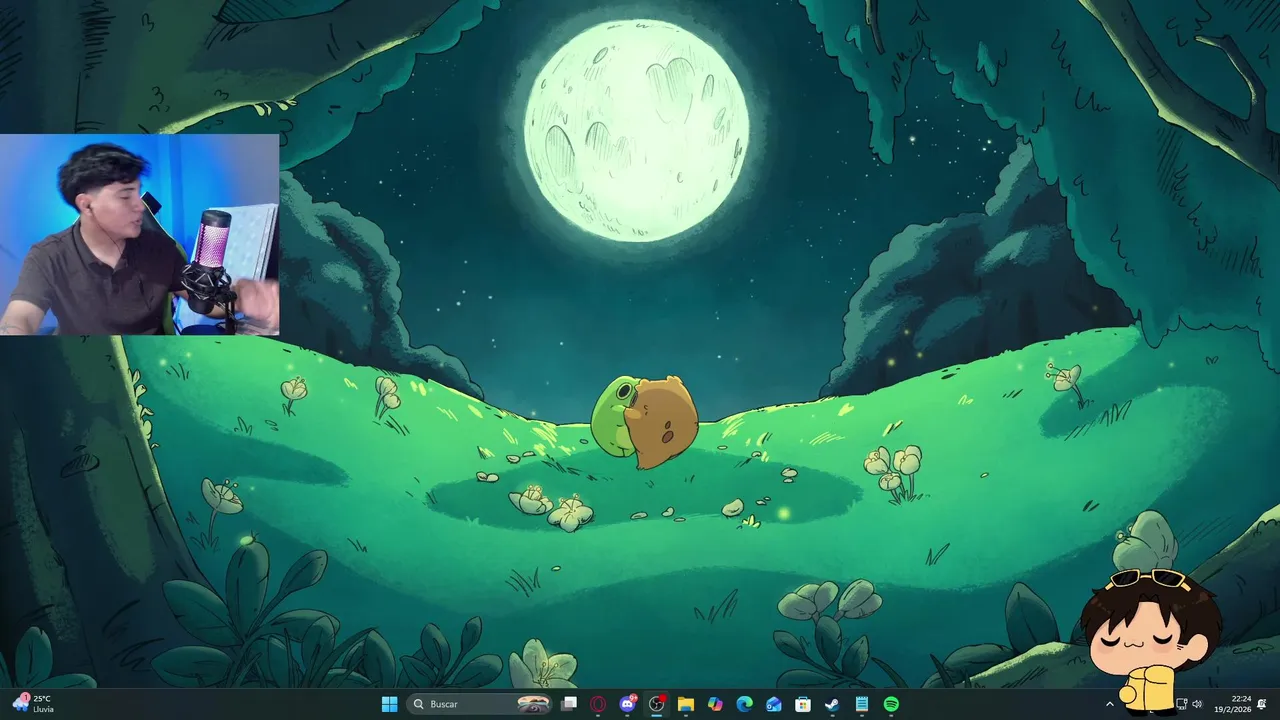Open Outlook mail from the taskbar
Screen dimensions: 1280x720
[773, 704]
